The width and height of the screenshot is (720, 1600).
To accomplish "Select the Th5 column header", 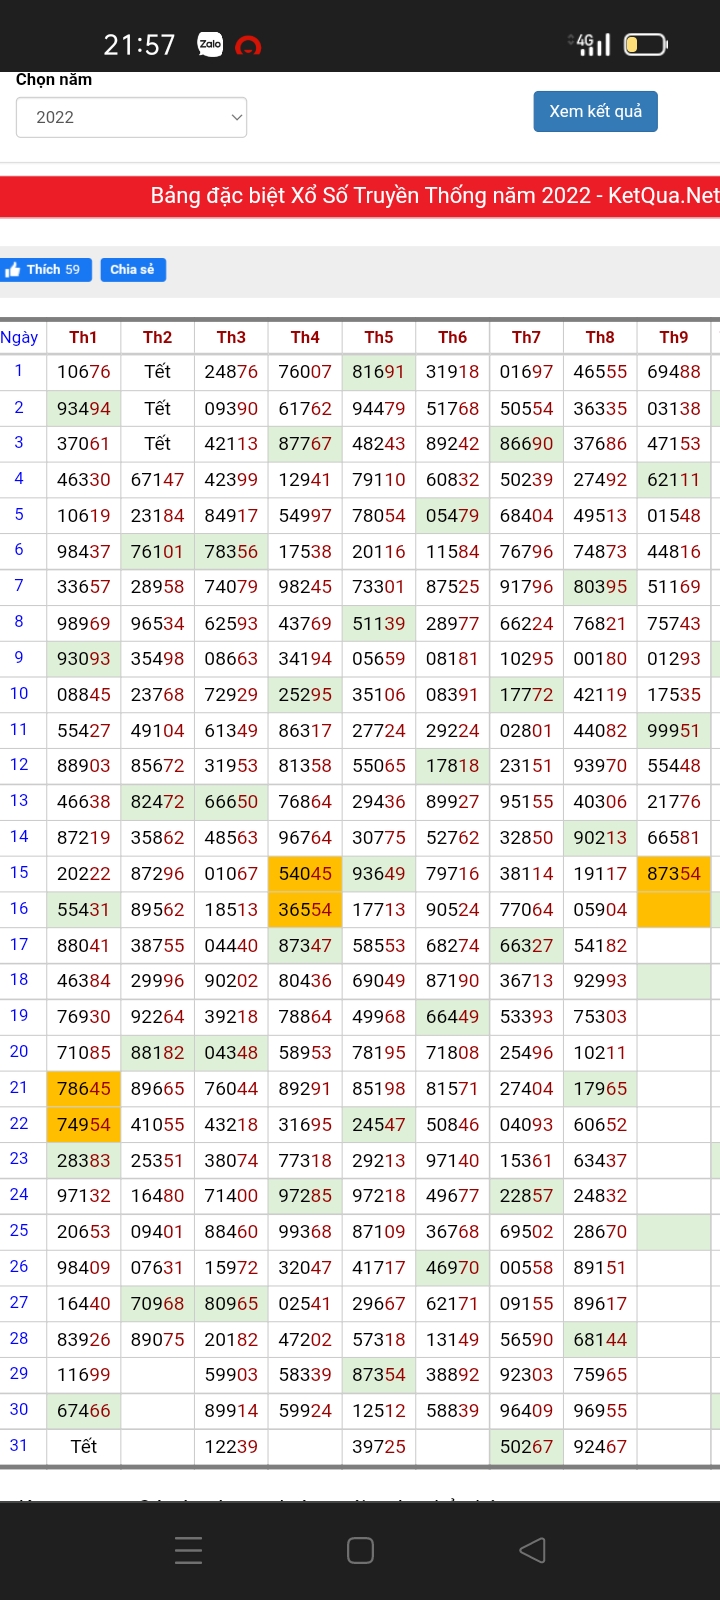I will 379,338.
